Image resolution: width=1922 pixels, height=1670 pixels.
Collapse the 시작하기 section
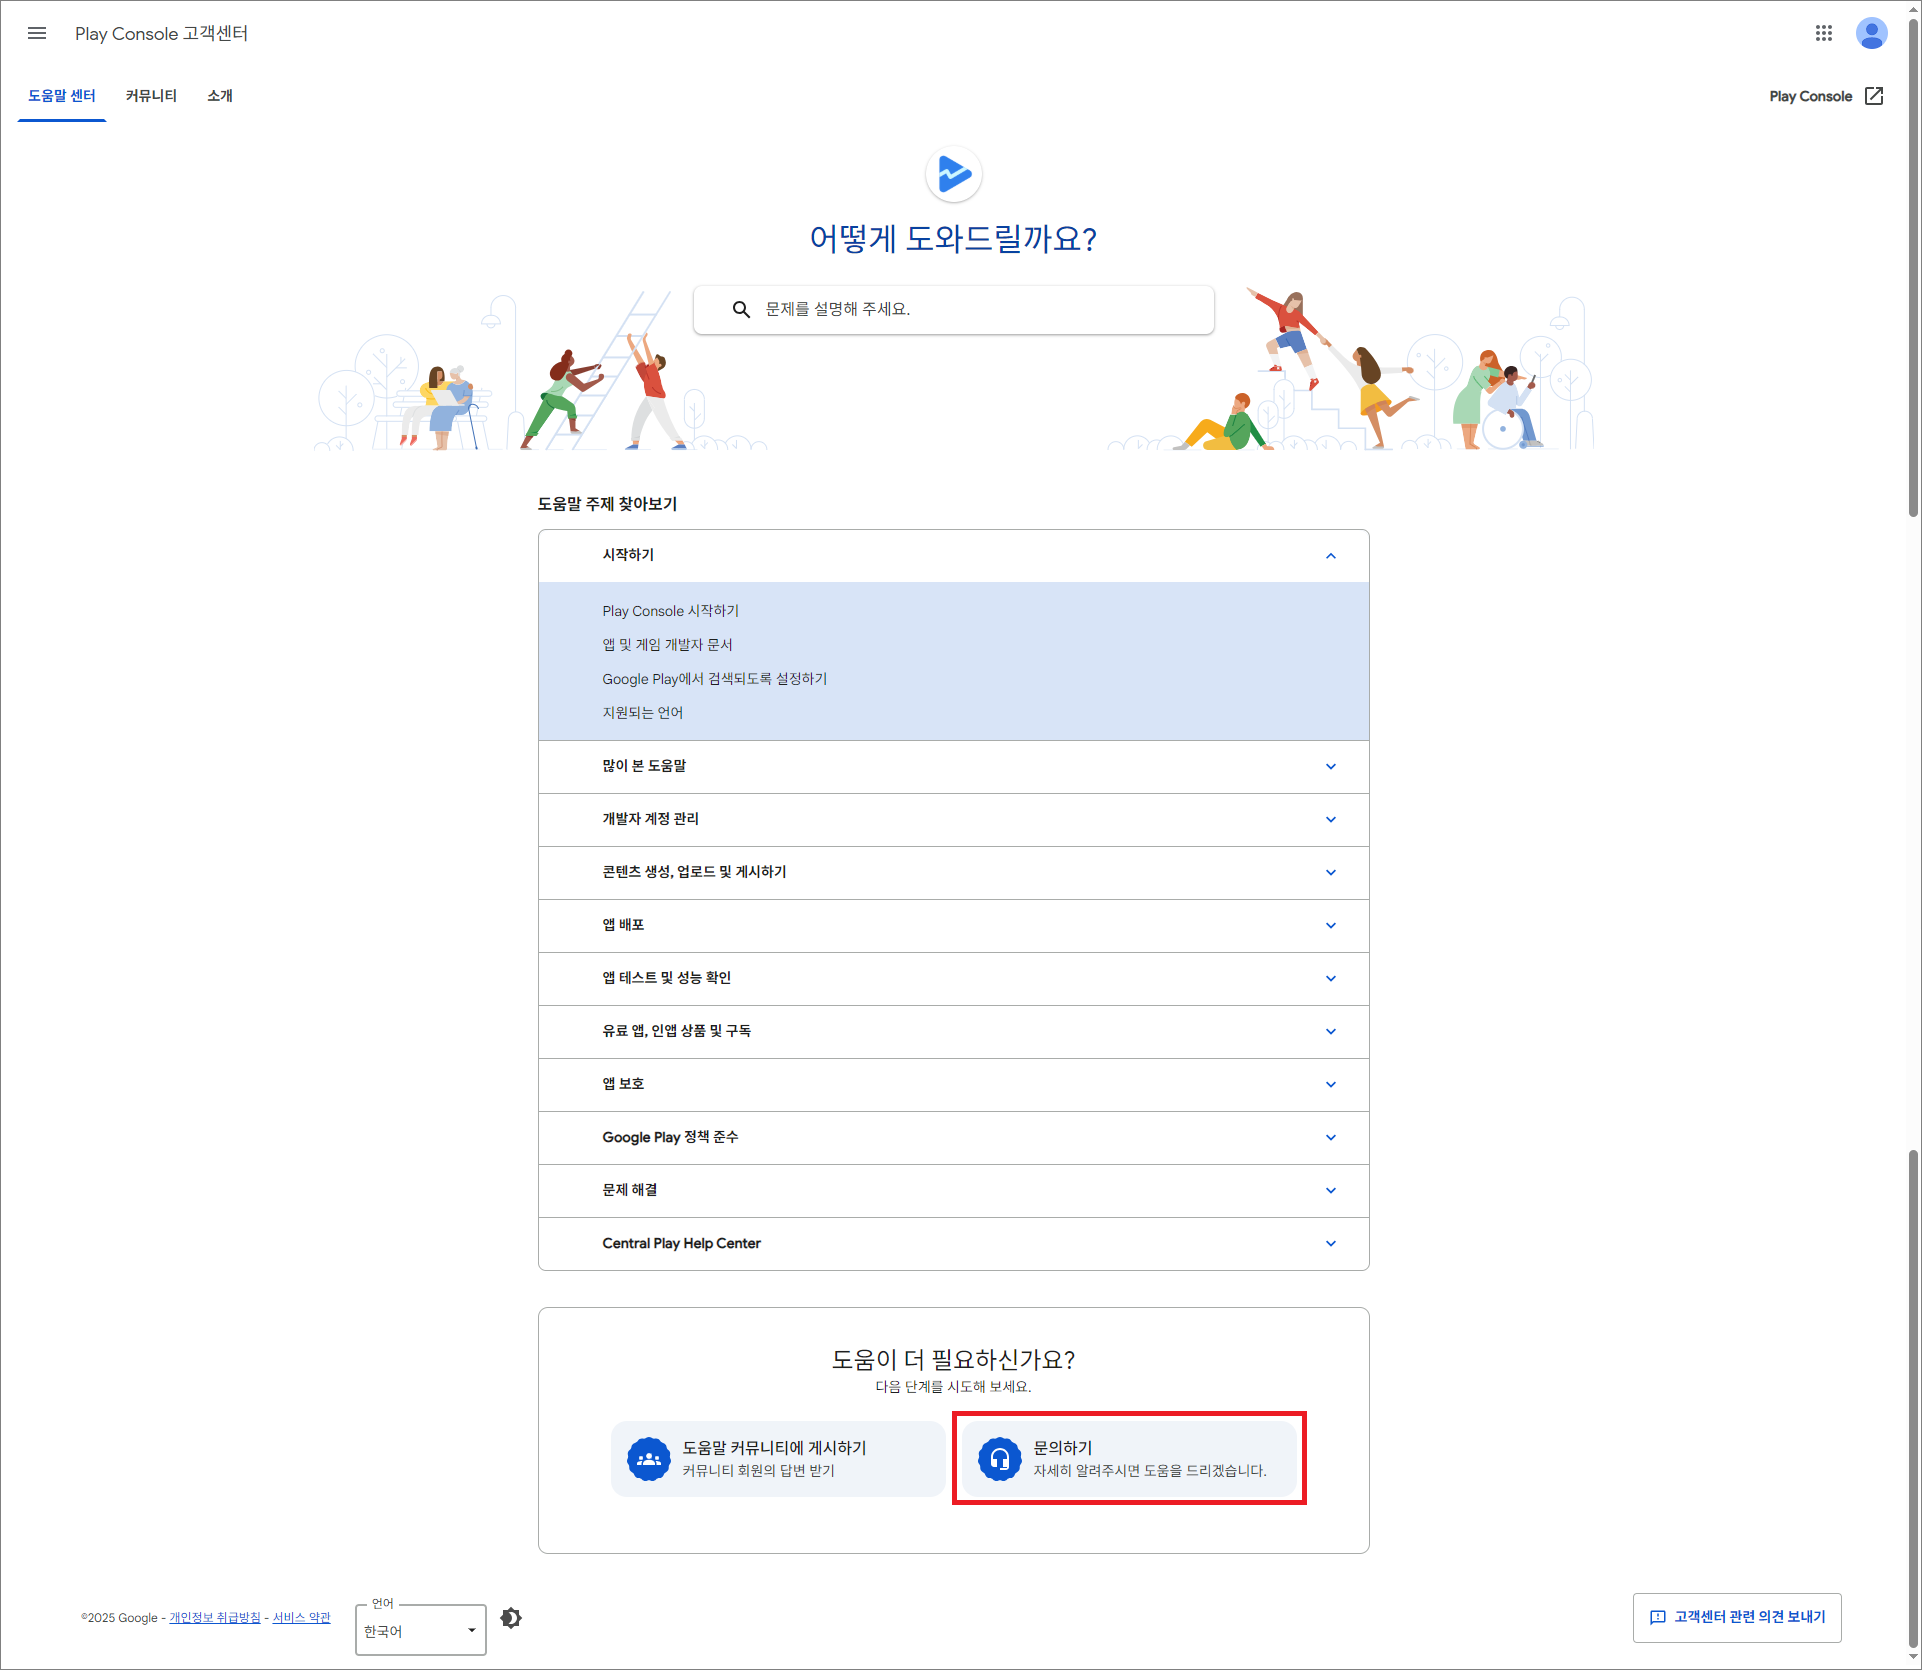[x=1331, y=555]
